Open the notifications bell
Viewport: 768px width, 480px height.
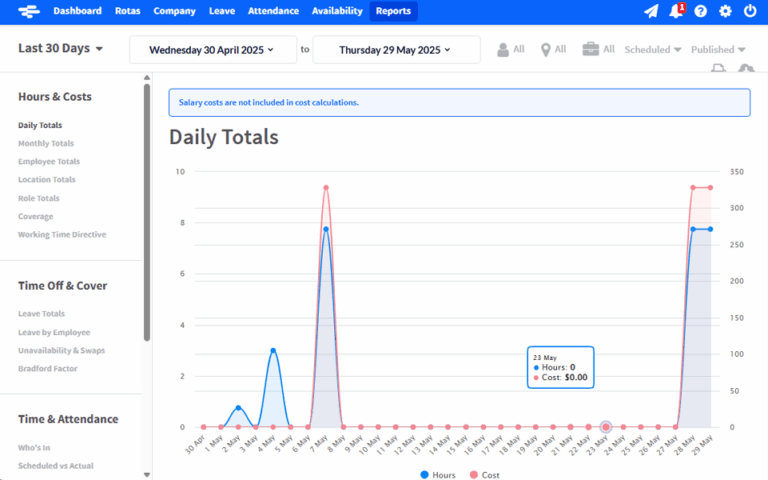click(x=676, y=11)
